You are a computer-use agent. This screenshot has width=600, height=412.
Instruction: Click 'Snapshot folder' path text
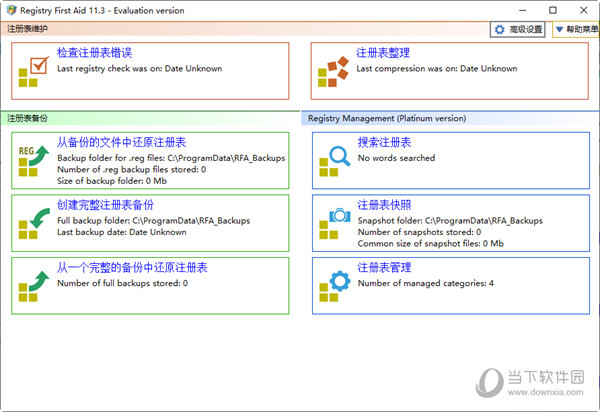coord(450,221)
